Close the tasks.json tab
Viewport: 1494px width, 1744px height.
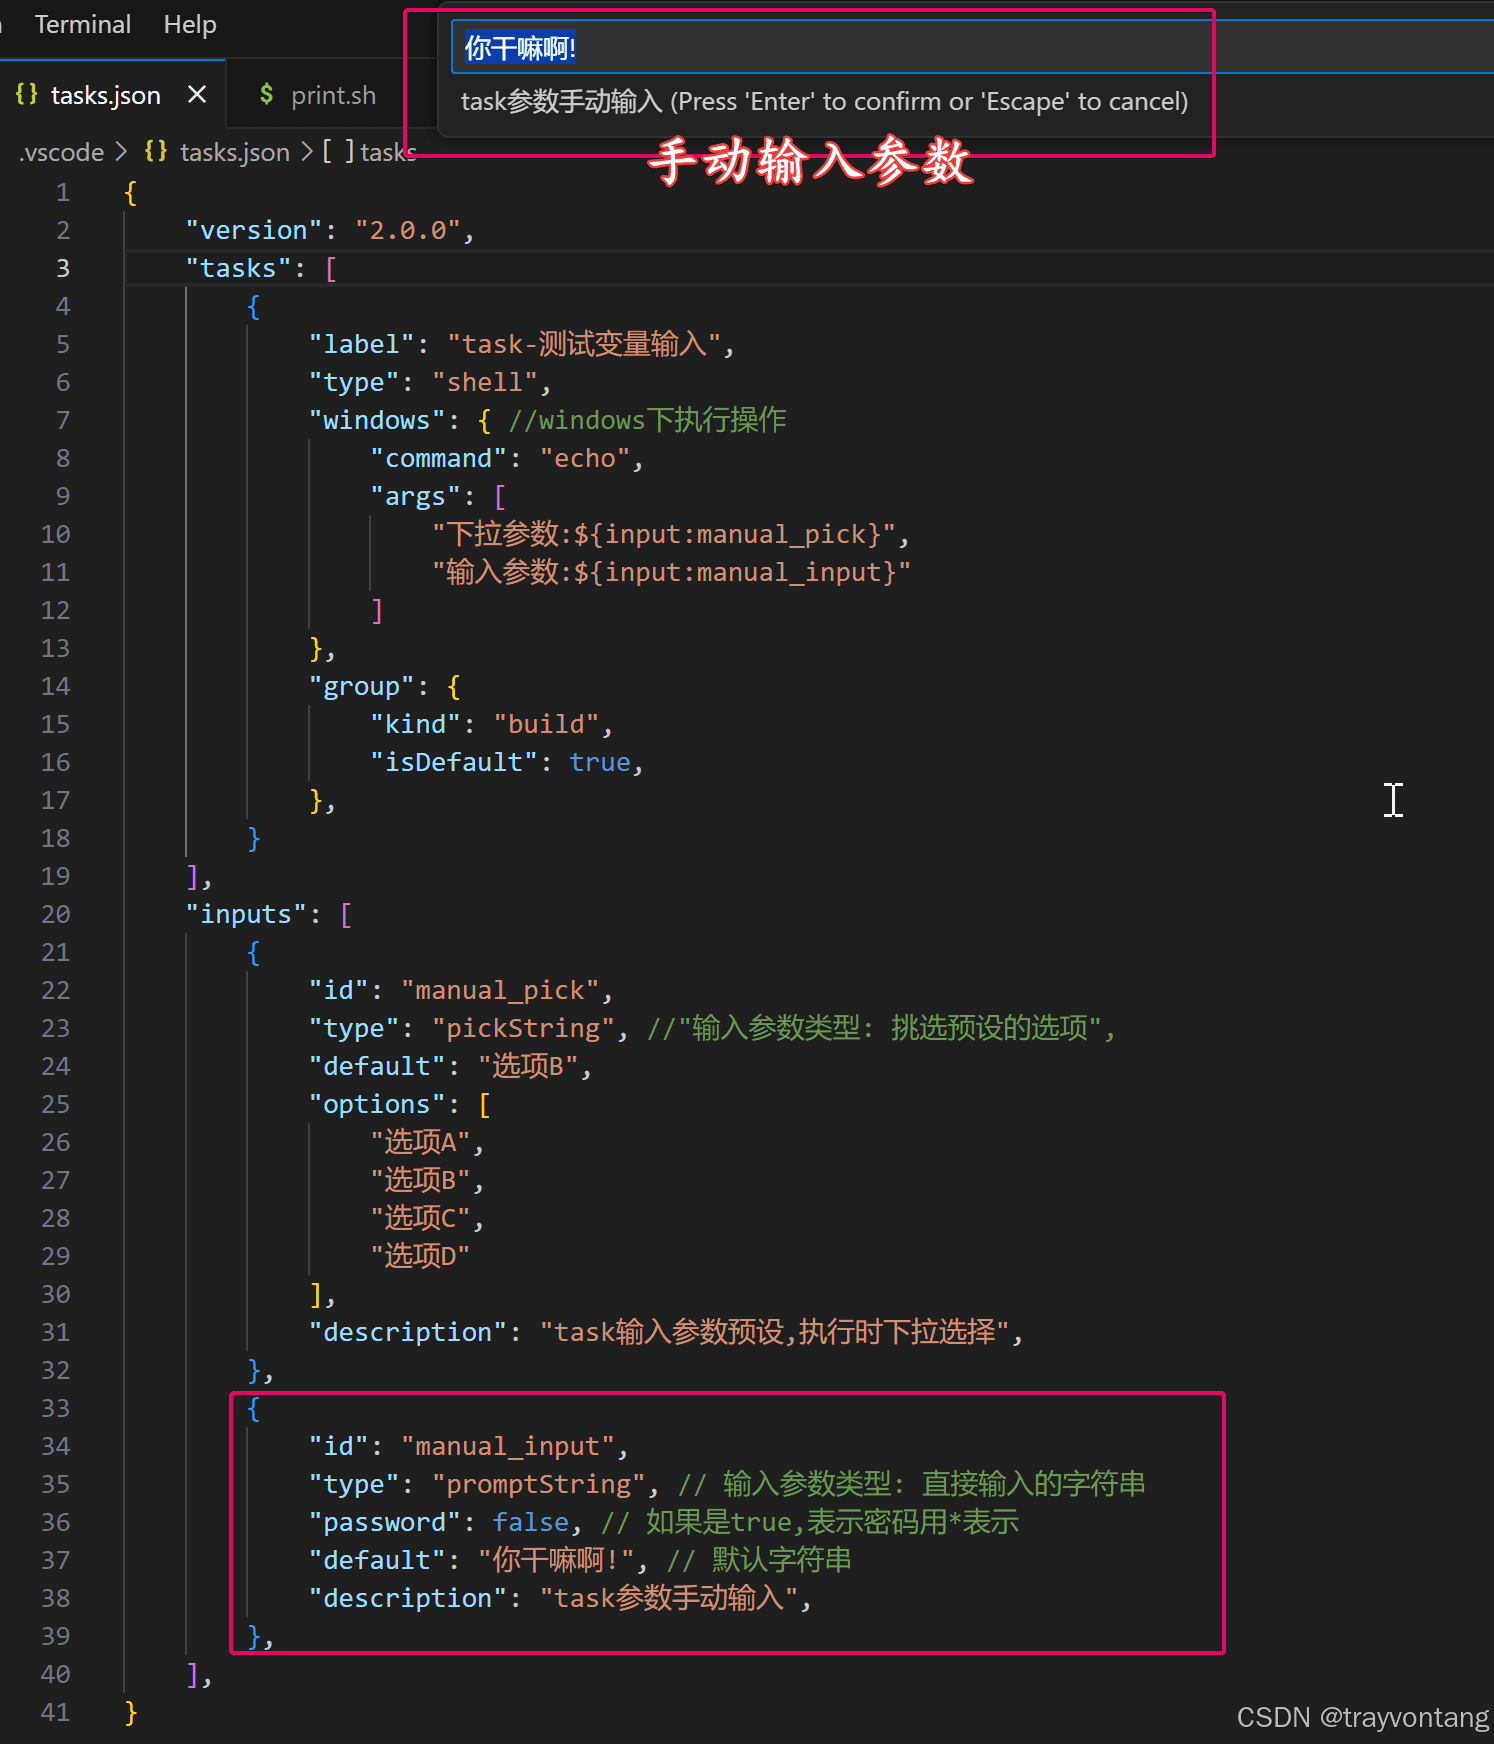(x=197, y=94)
